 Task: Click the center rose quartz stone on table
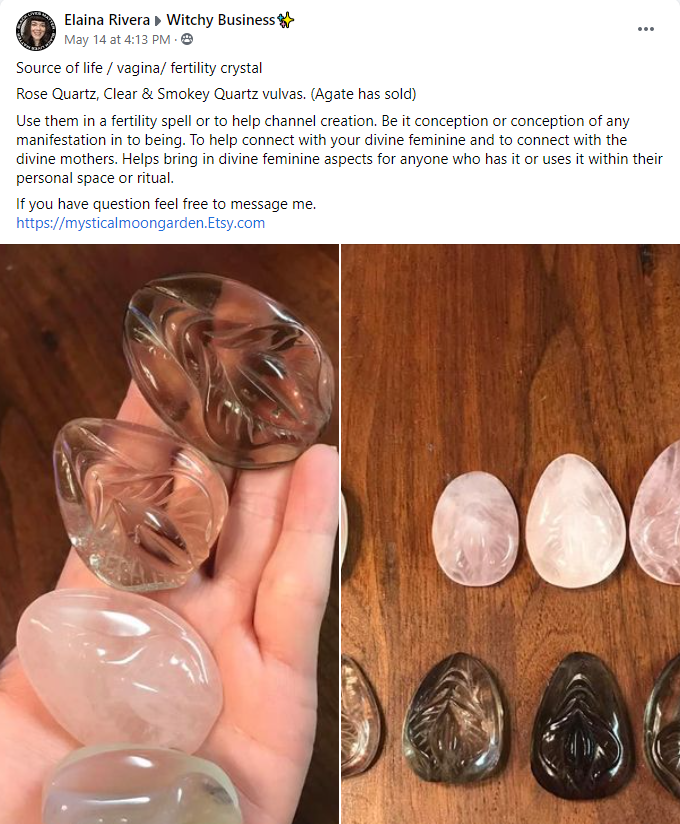point(575,521)
